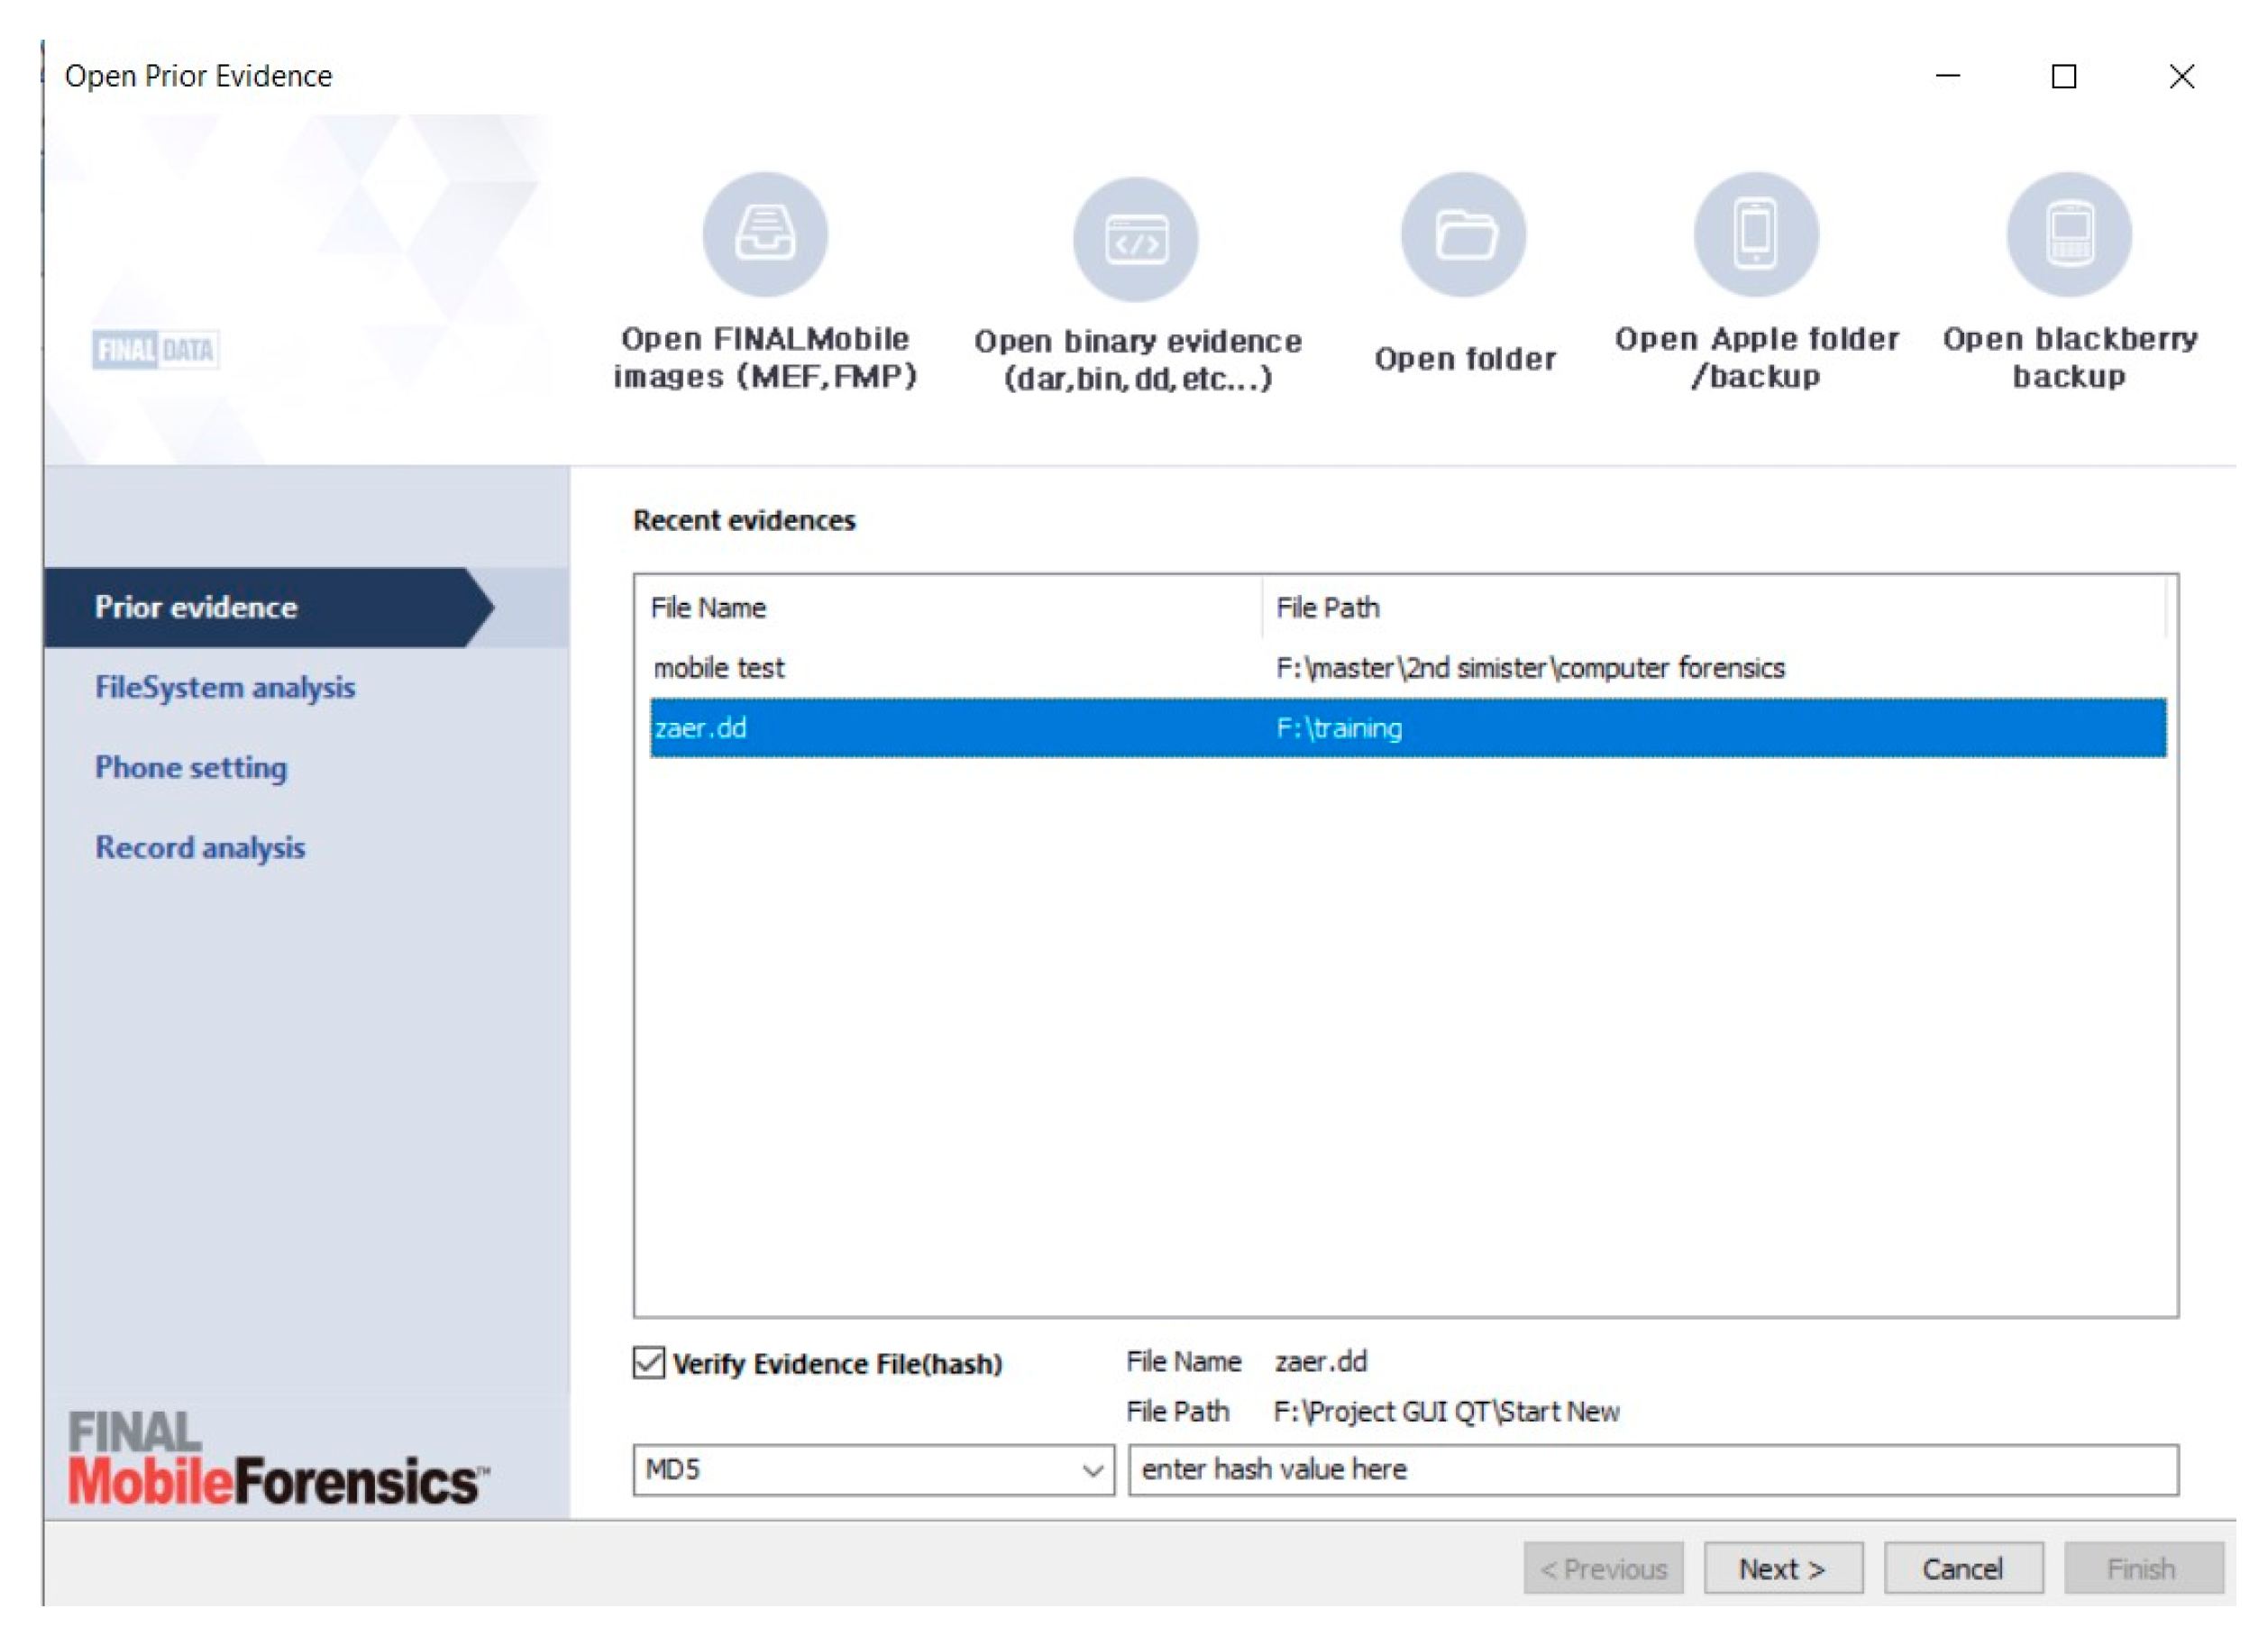Screen dimensions: 2268x1636
Task: Click the Cancel button
Action: click(x=1962, y=1568)
